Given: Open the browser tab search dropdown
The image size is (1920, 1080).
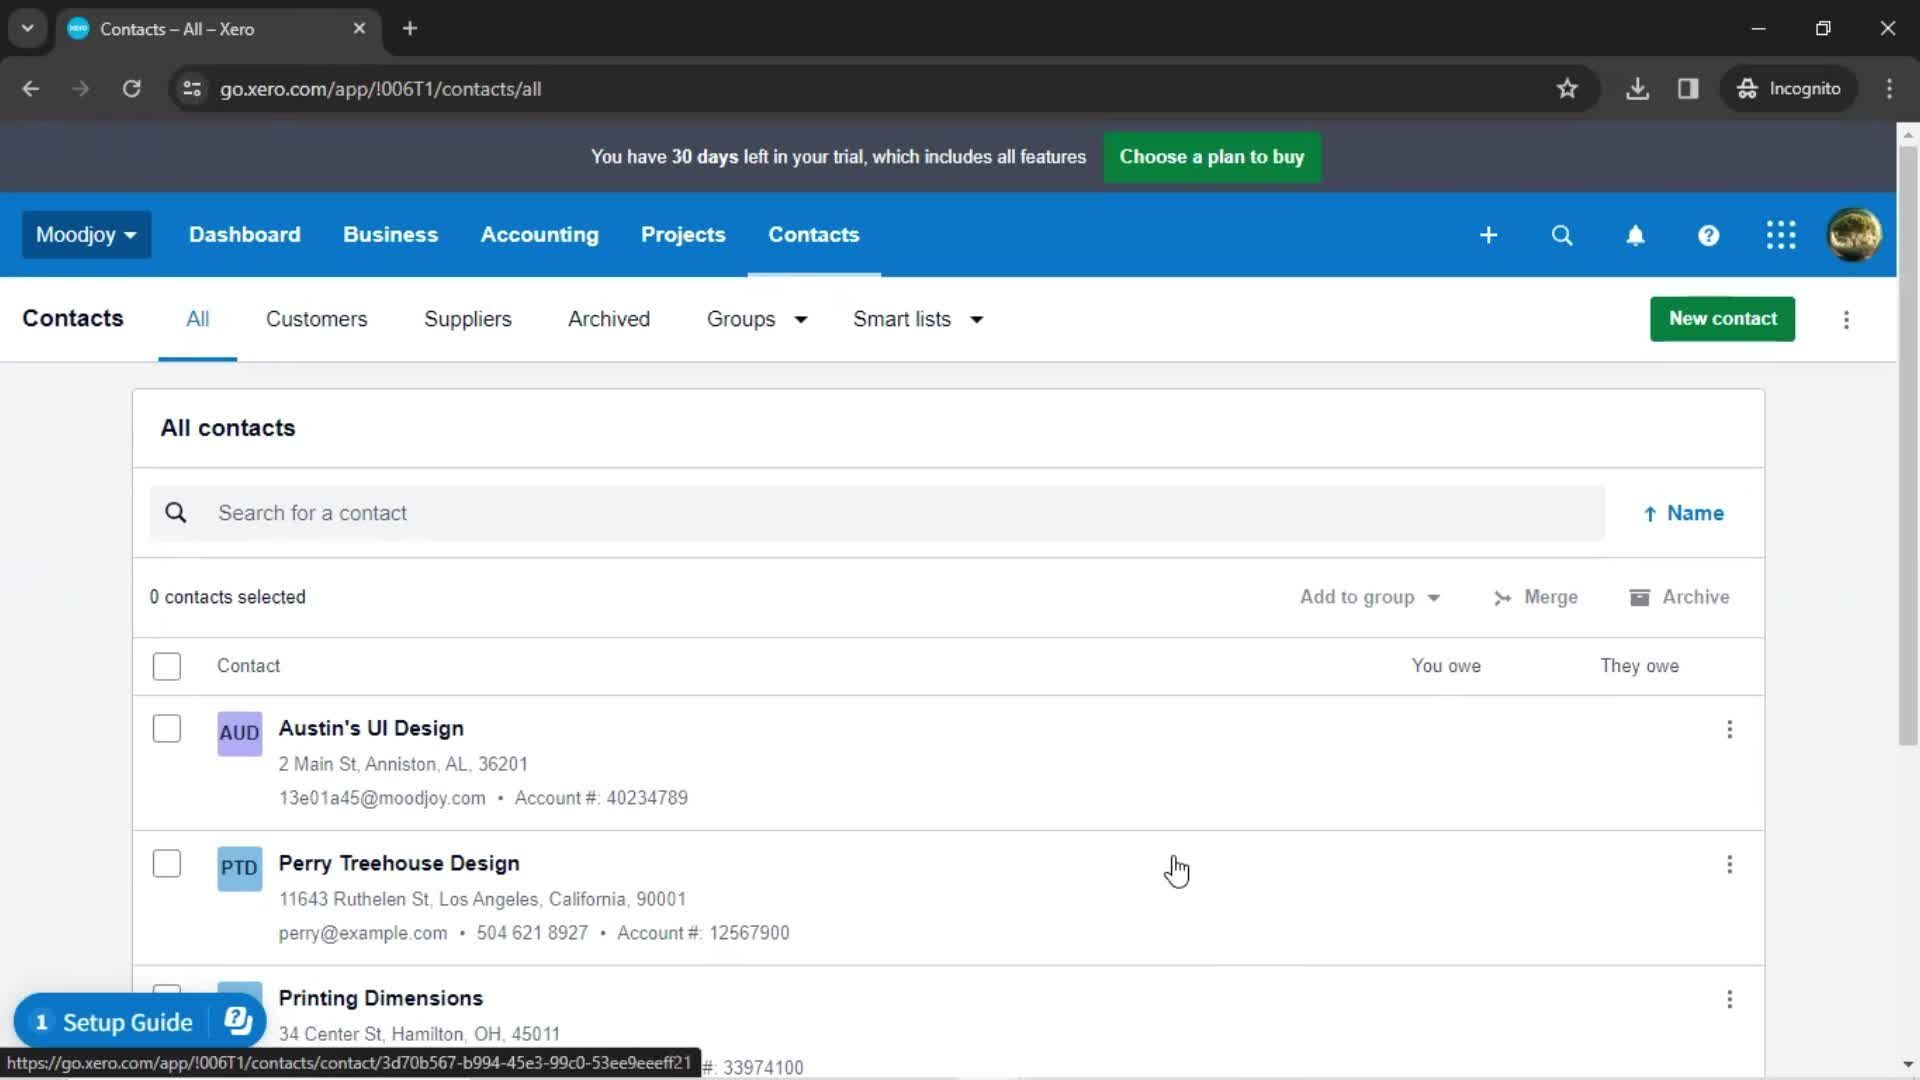Looking at the screenshot, I should click(x=27, y=29).
